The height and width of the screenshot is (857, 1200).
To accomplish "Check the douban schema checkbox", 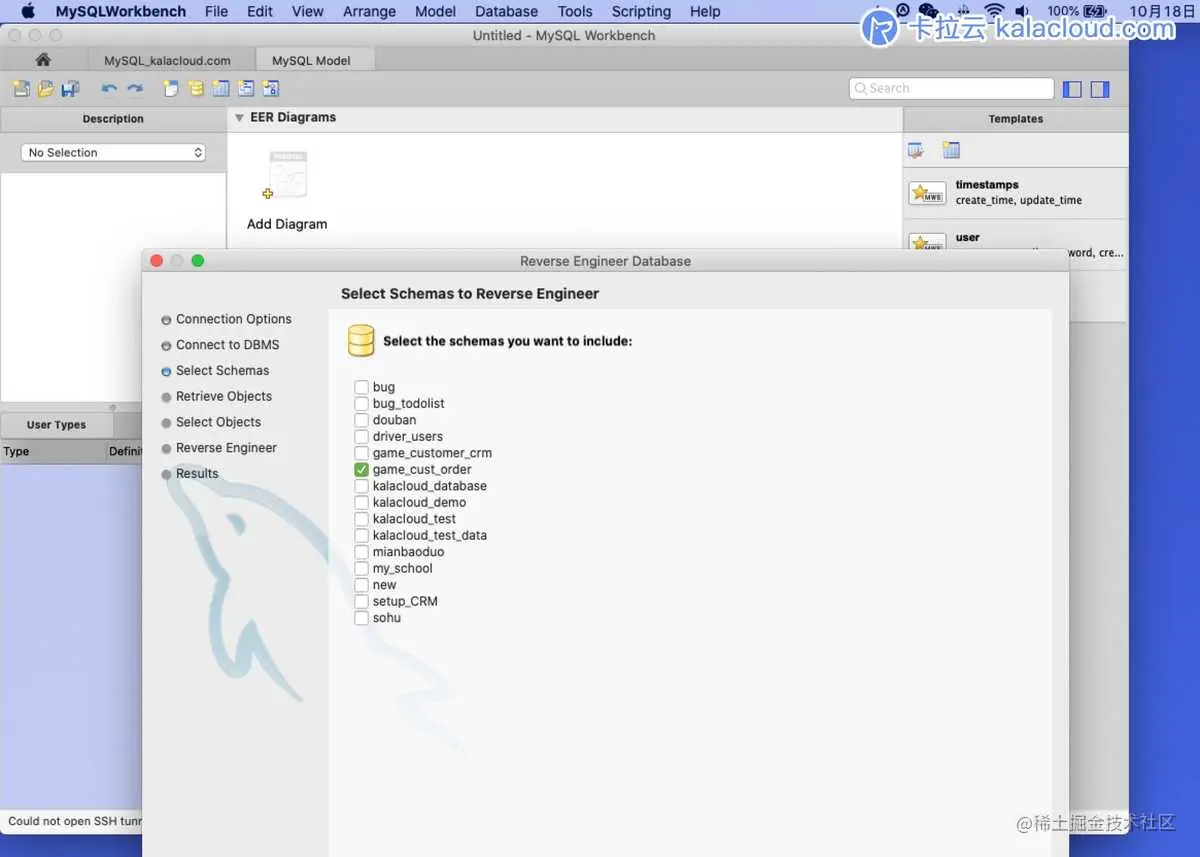I will (361, 420).
